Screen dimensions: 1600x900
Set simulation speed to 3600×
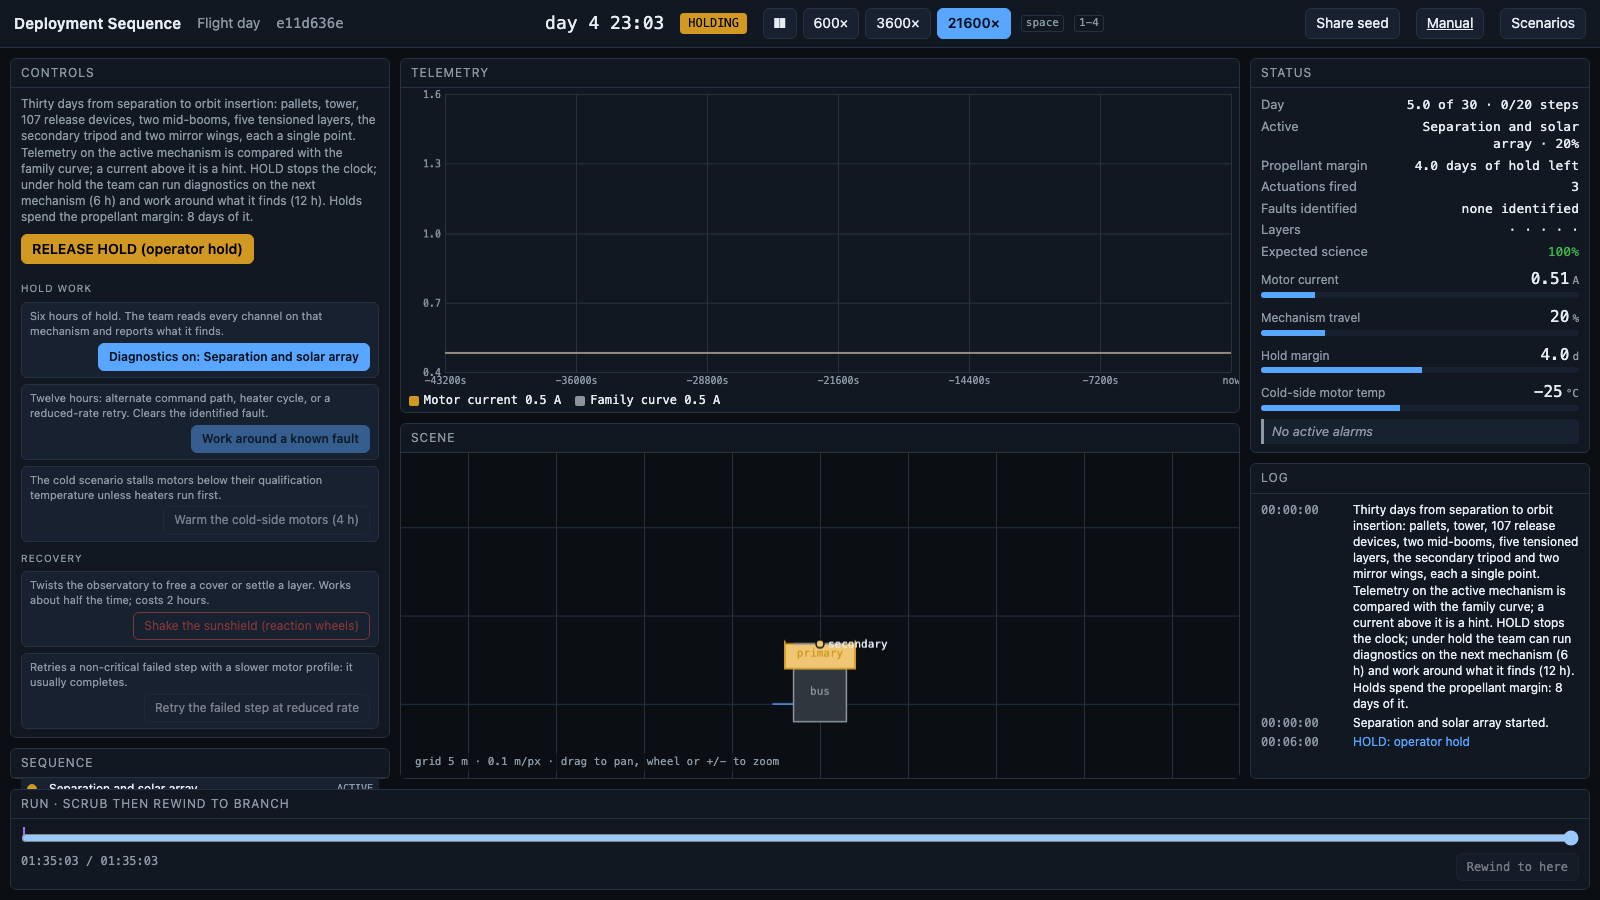(x=898, y=23)
